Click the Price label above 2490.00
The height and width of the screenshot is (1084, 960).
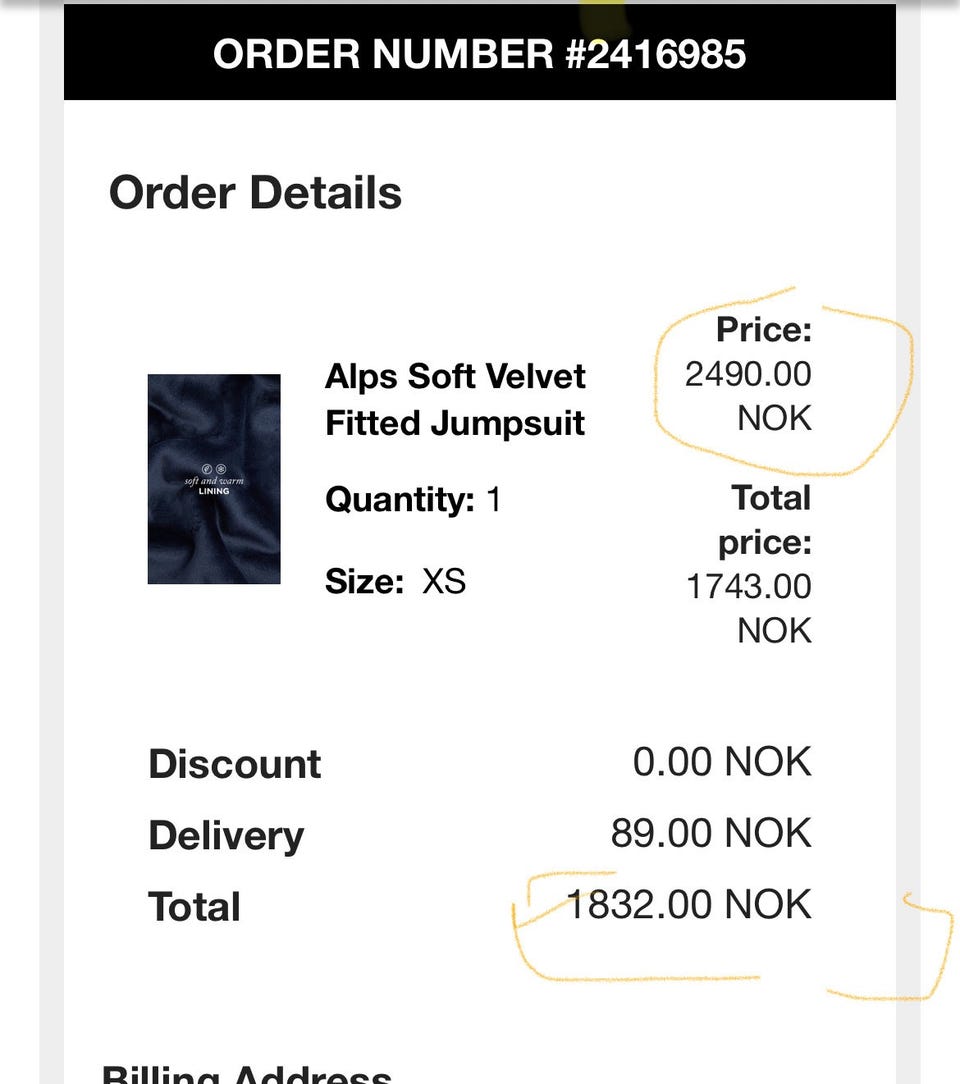(x=764, y=330)
